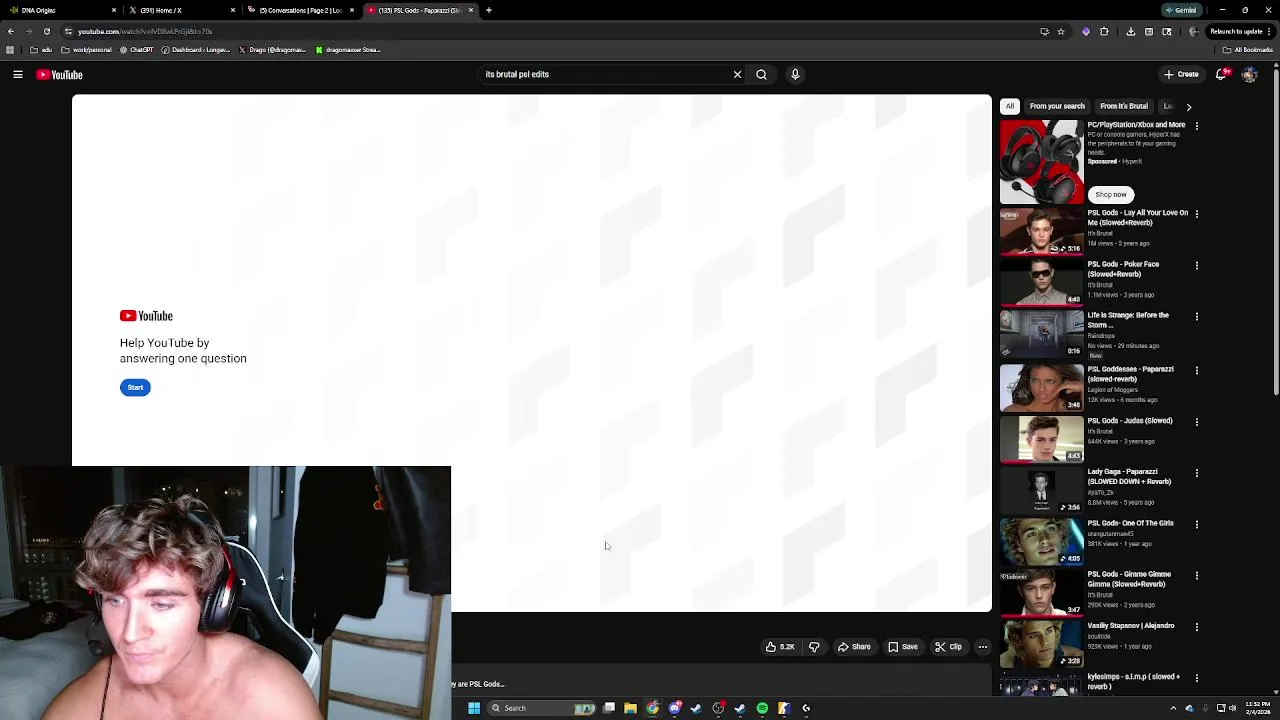
Task: Open menu for Poker Face video
Action: 1196,266
